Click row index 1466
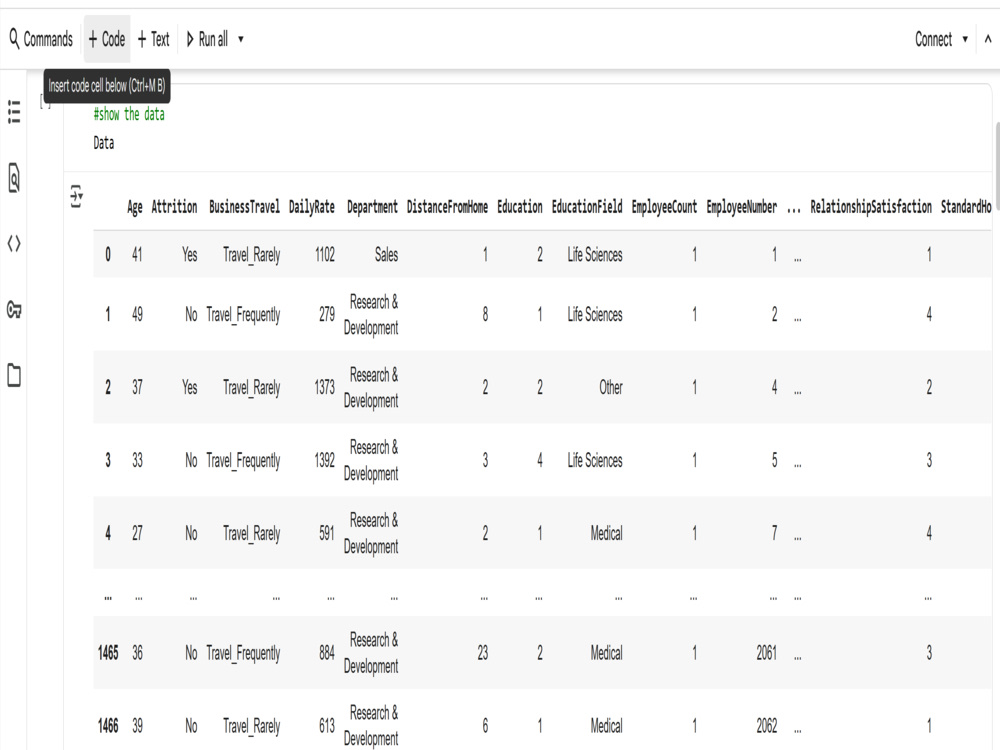 [108, 726]
